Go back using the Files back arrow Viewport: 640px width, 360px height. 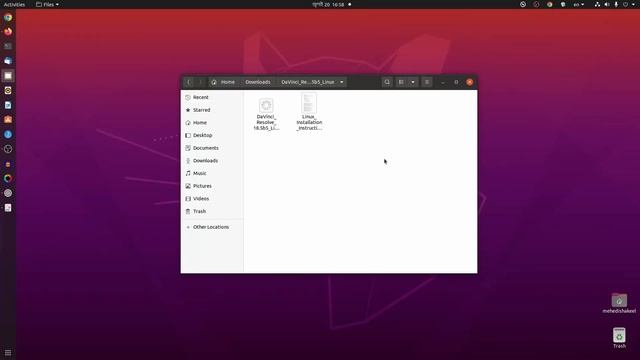tap(189, 82)
